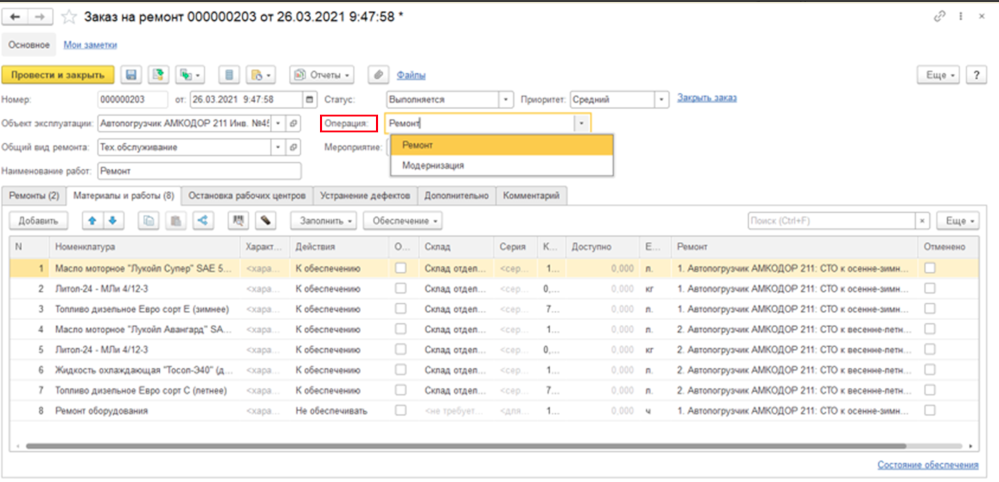Click the paperclip attachment icon
999x482 pixels.
click(x=378, y=75)
